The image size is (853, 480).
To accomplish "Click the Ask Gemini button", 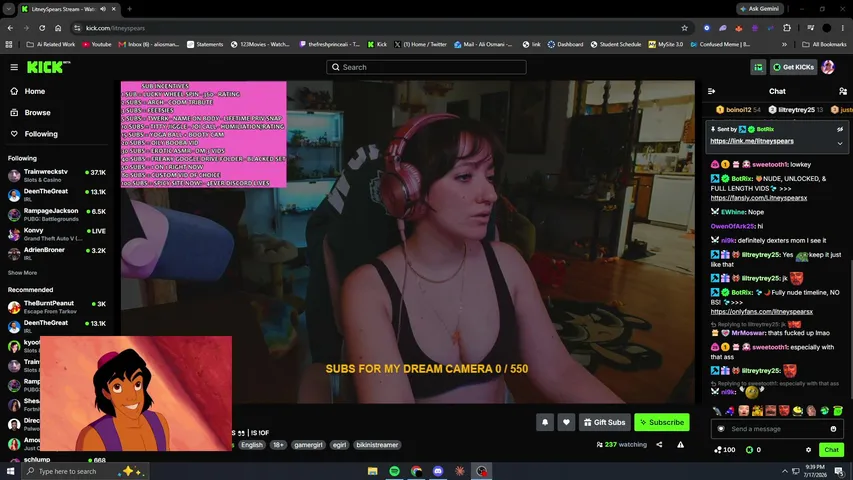I will coord(760,9).
